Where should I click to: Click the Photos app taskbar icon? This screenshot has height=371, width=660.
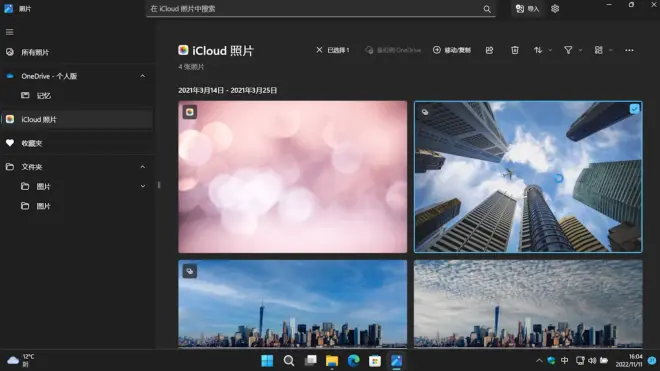click(x=397, y=361)
